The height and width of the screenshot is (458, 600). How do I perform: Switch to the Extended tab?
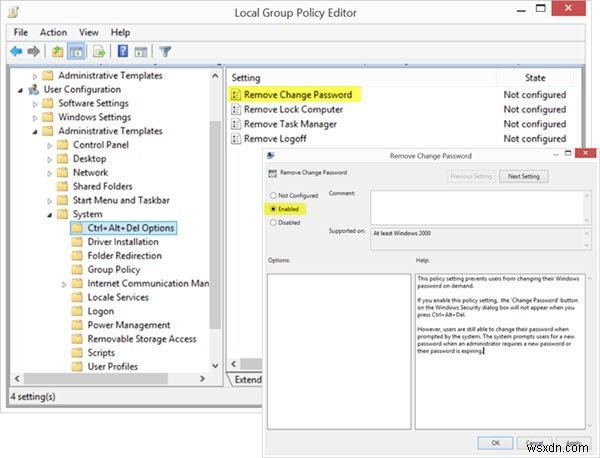tap(247, 379)
